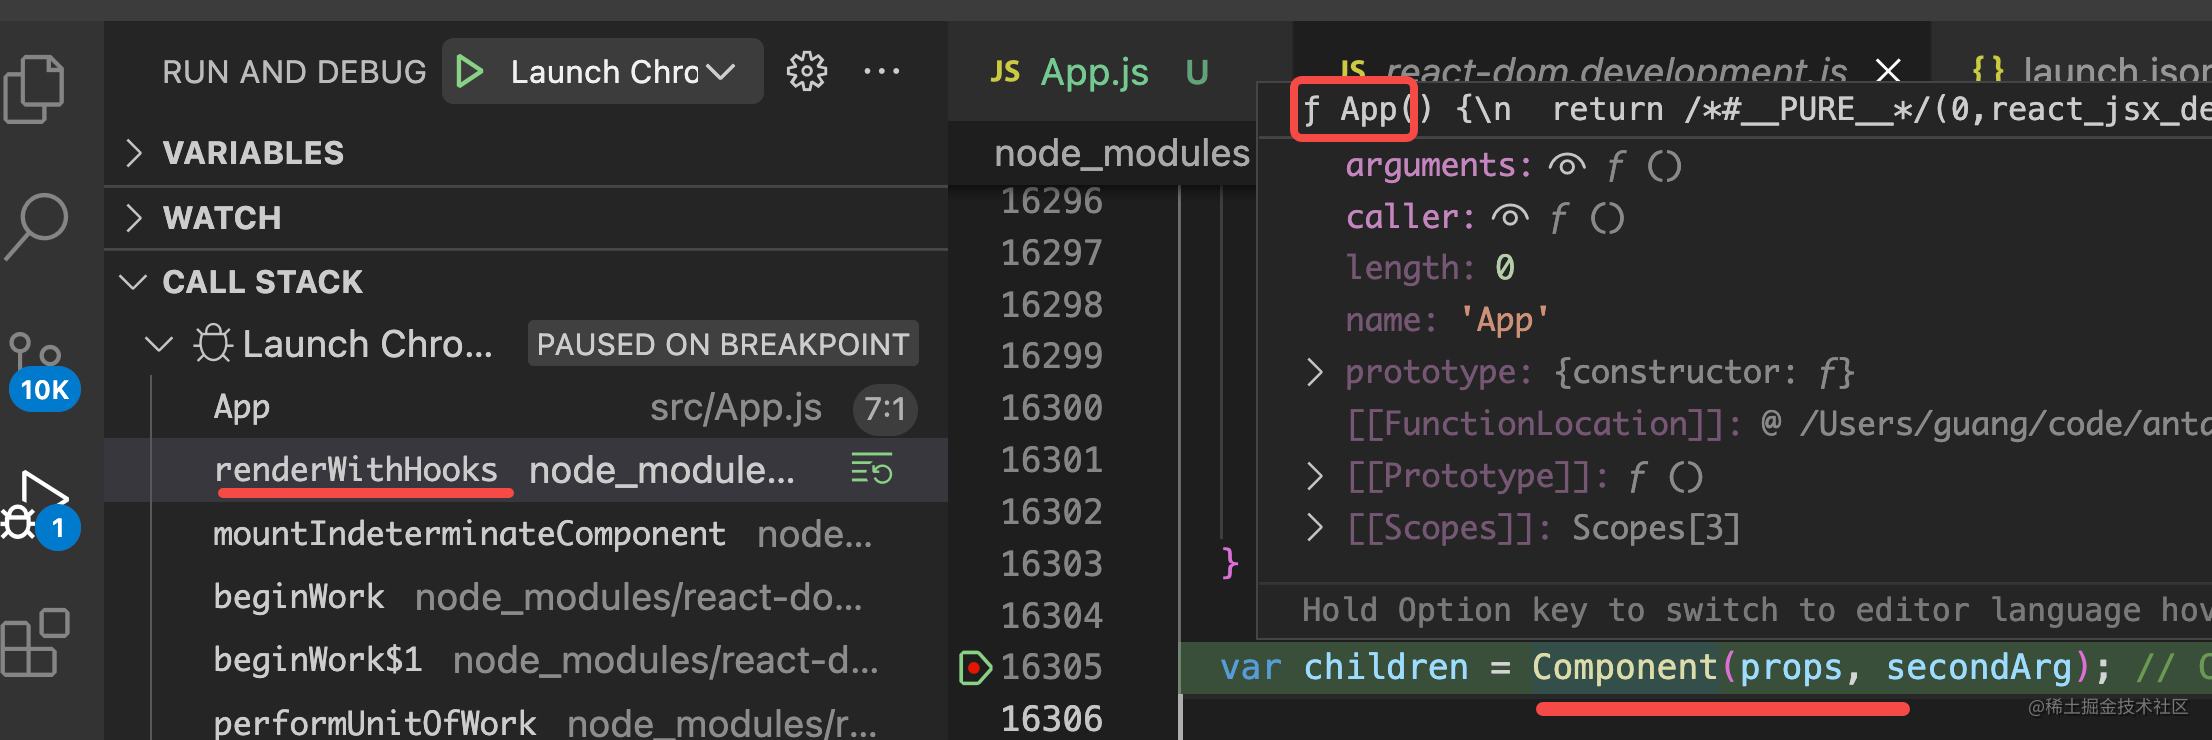Select the mountIndeterminateComponent stack frame
Screen dimensions: 2212x740
coord(469,534)
